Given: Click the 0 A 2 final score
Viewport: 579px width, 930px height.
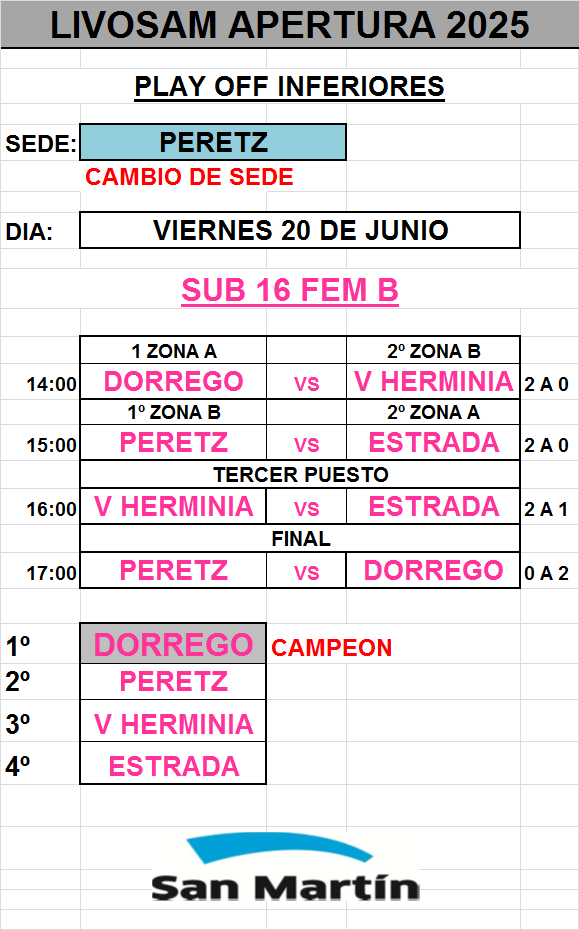Looking at the screenshot, I should (546, 573).
